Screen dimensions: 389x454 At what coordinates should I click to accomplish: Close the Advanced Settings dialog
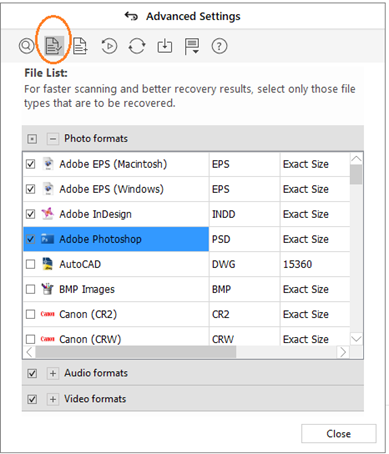click(339, 433)
